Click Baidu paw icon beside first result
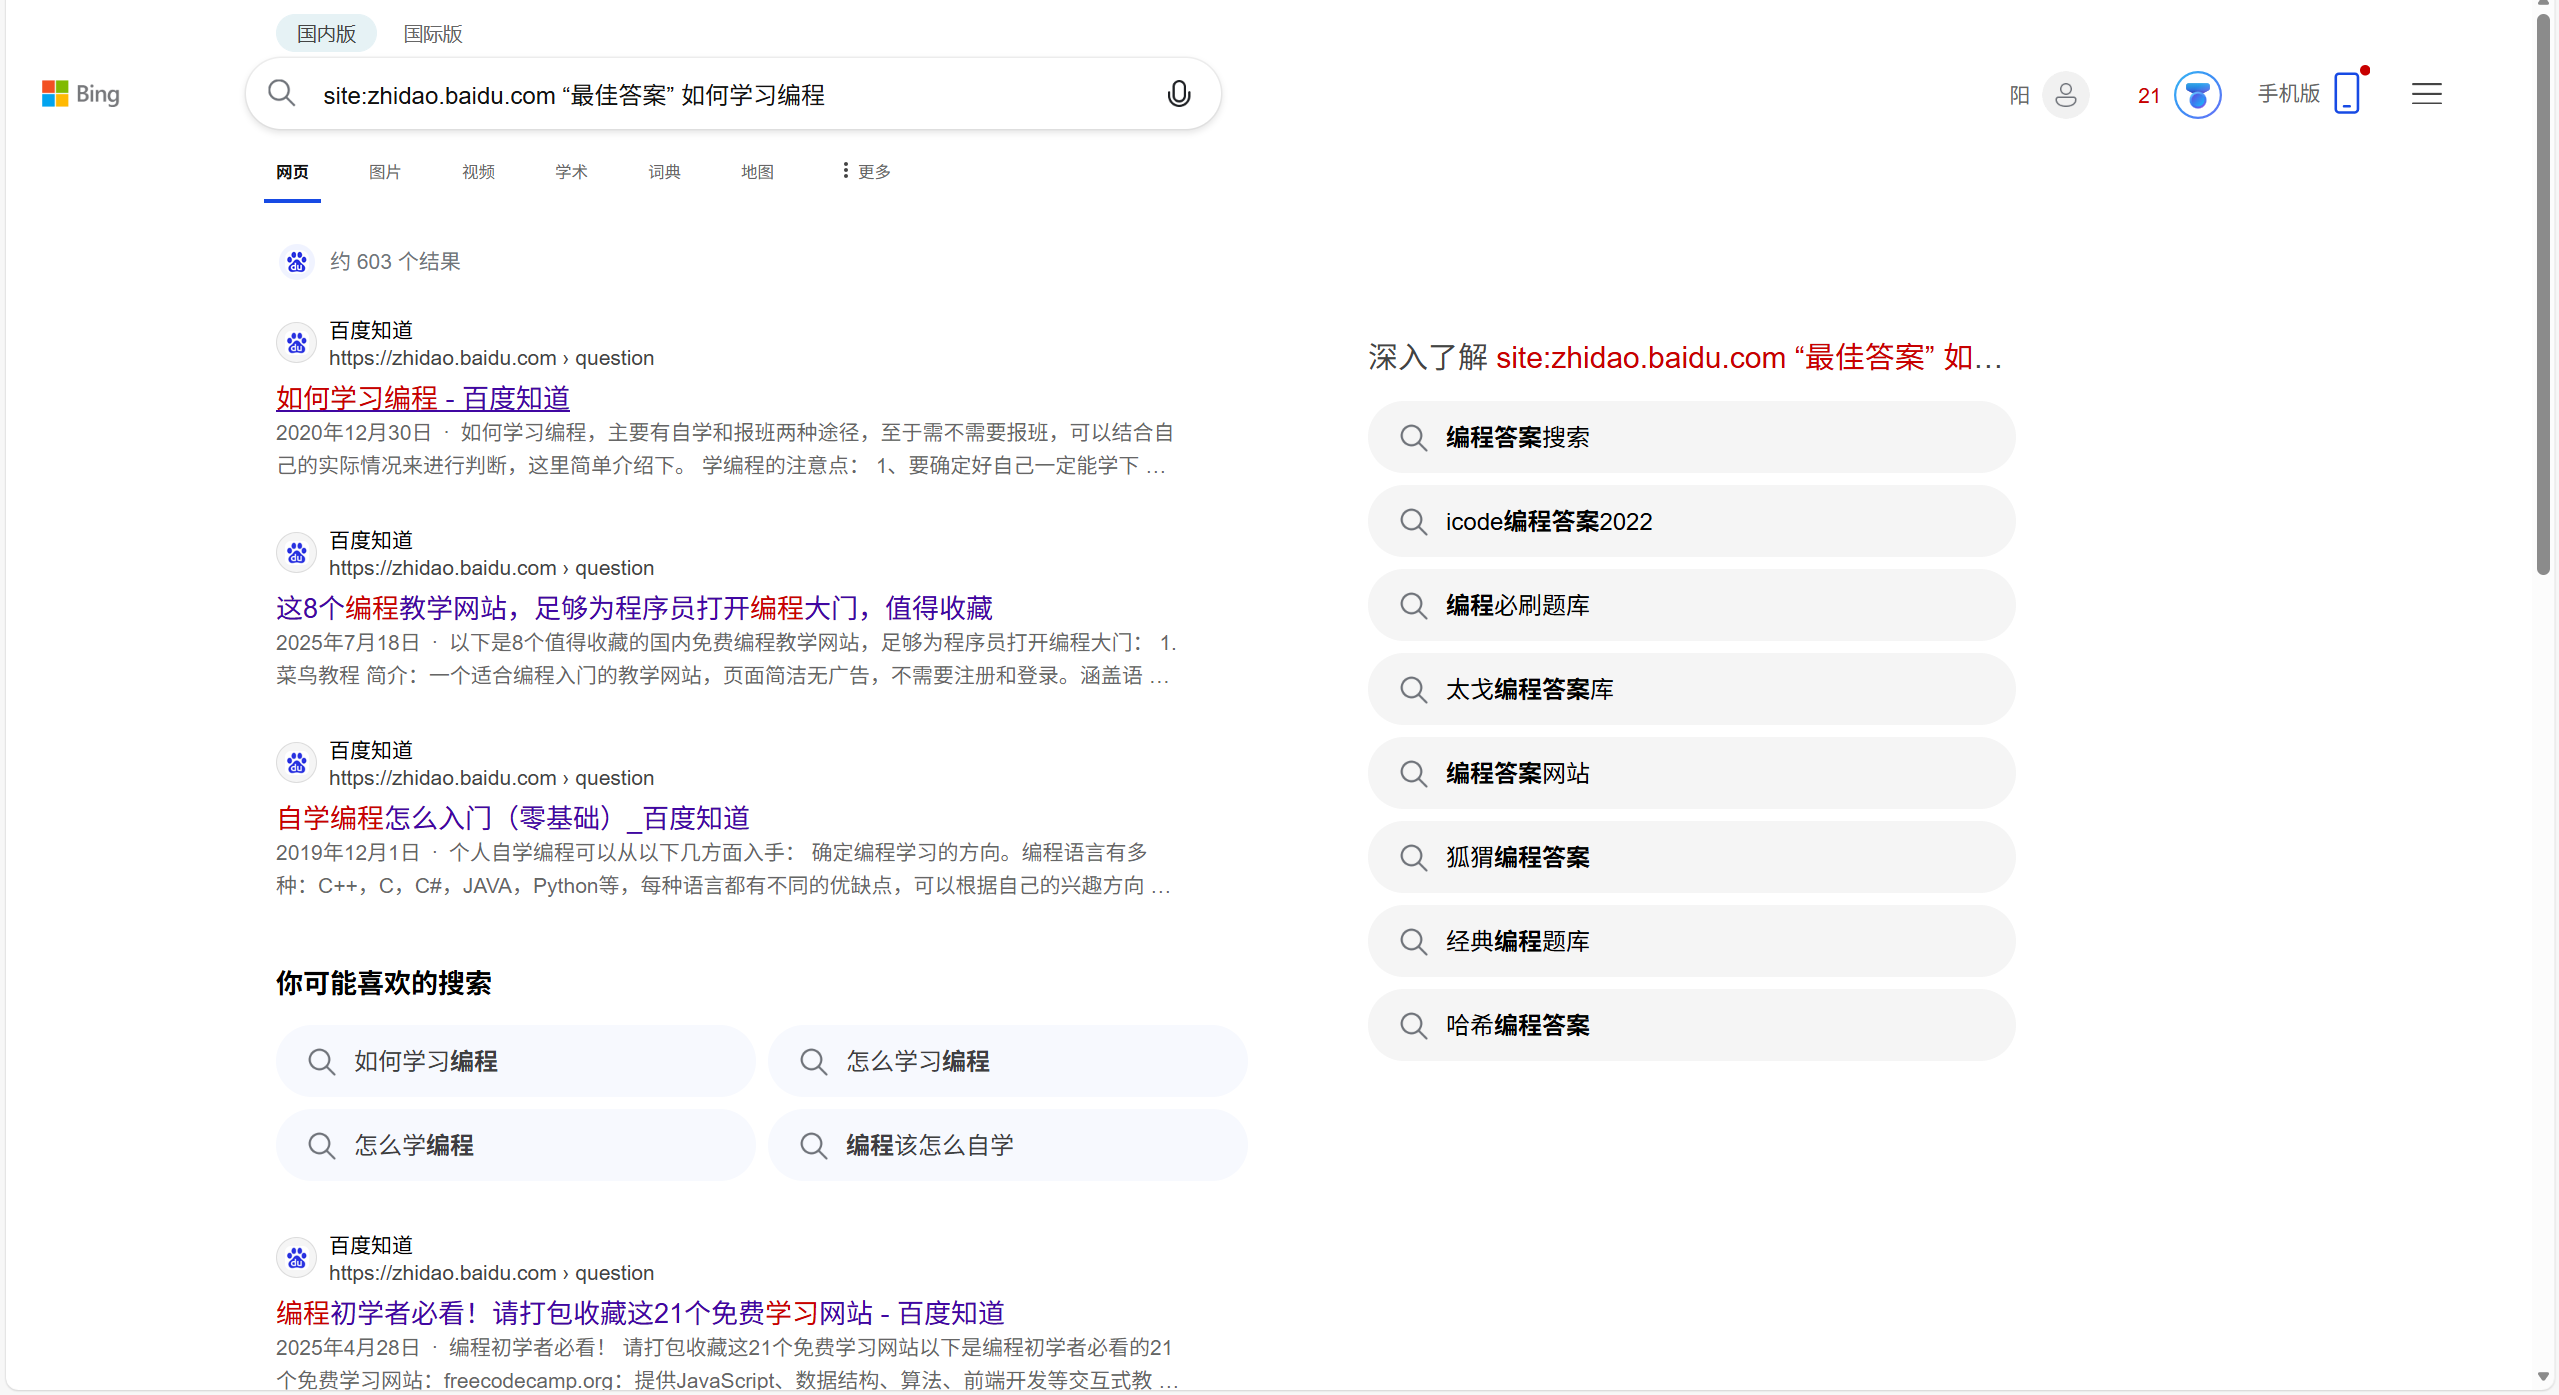 click(296, 343)
